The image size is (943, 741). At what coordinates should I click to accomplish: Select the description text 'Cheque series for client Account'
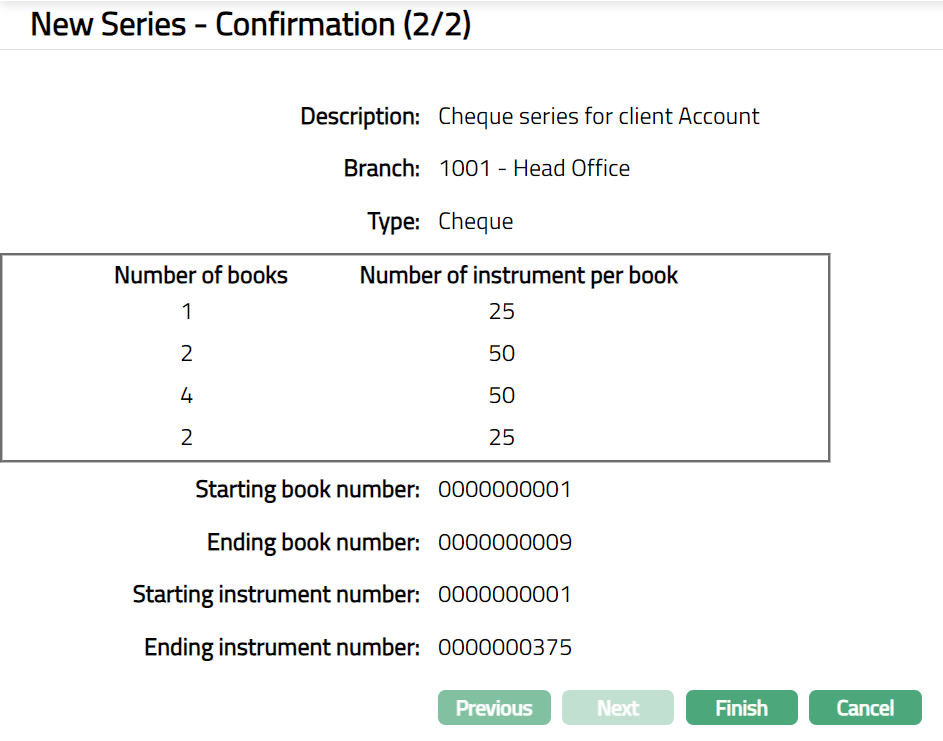598,116
